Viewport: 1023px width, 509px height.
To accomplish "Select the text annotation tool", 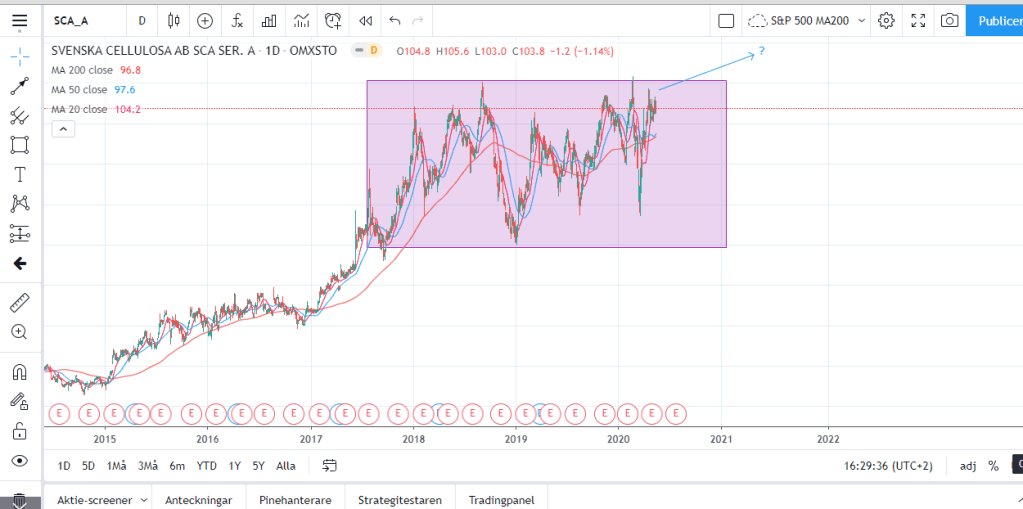I will pyautogui.click(x=19, y=174).
